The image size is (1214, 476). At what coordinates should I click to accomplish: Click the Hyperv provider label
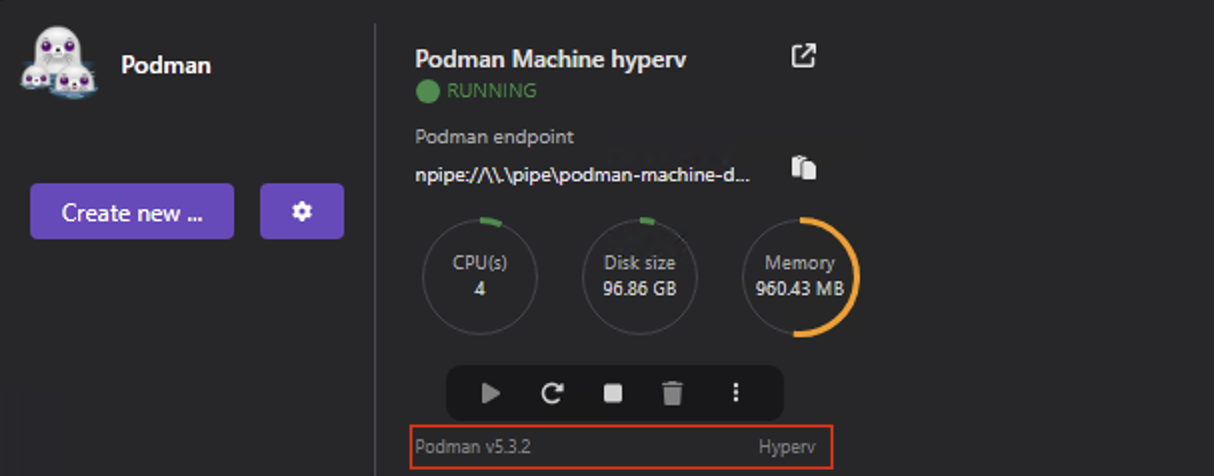tap(786, 447)
